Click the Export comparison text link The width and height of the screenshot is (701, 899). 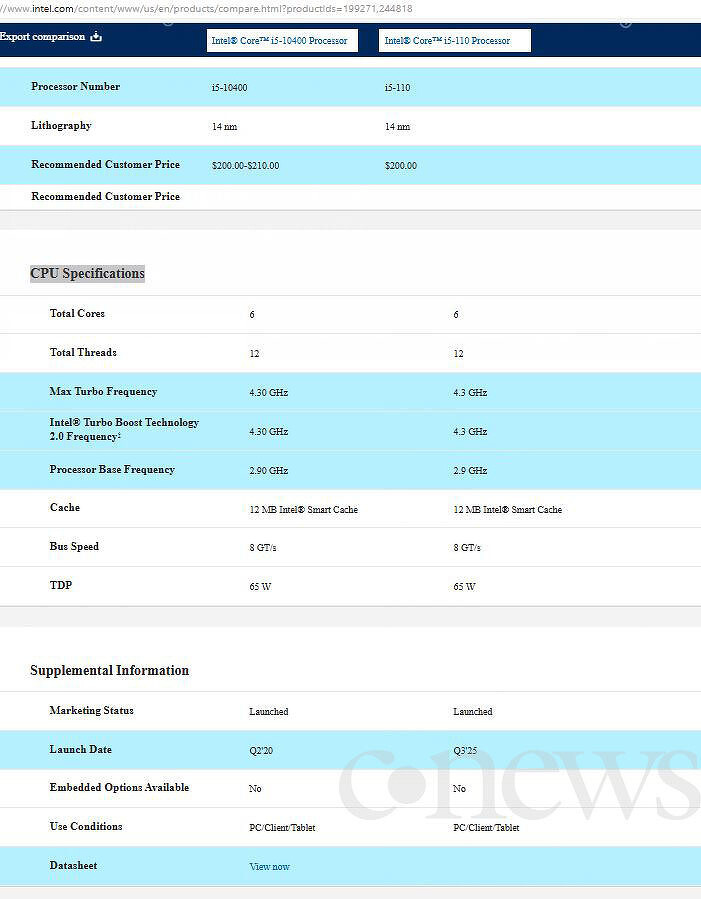[42, 37]
